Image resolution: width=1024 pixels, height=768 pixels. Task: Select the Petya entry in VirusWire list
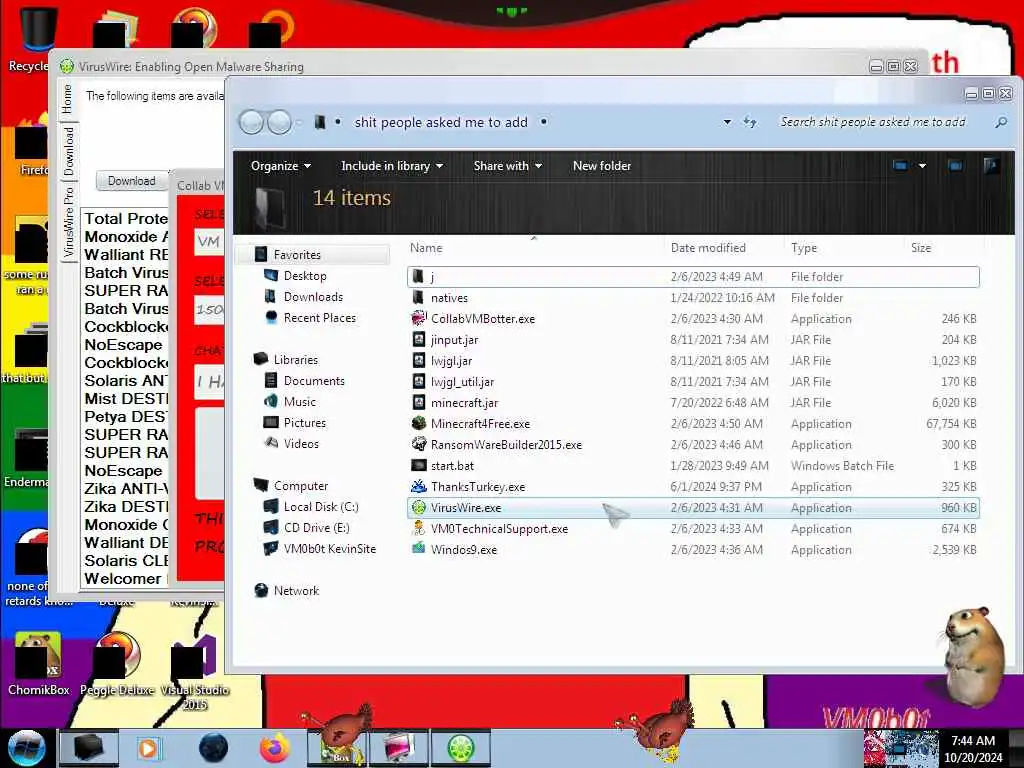pos(125,417)
